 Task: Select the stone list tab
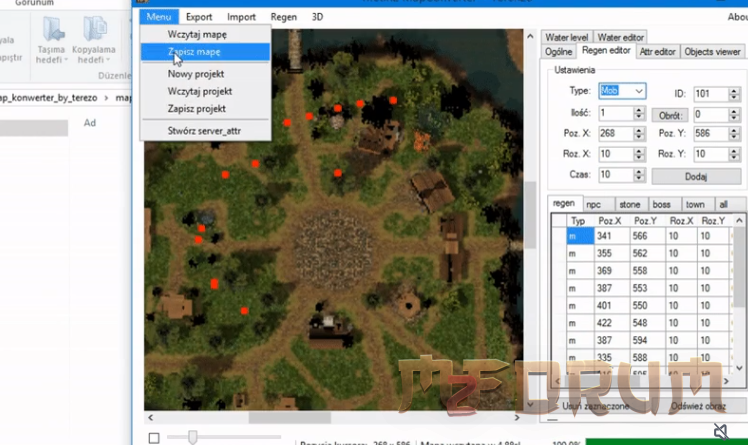point(630,205)
